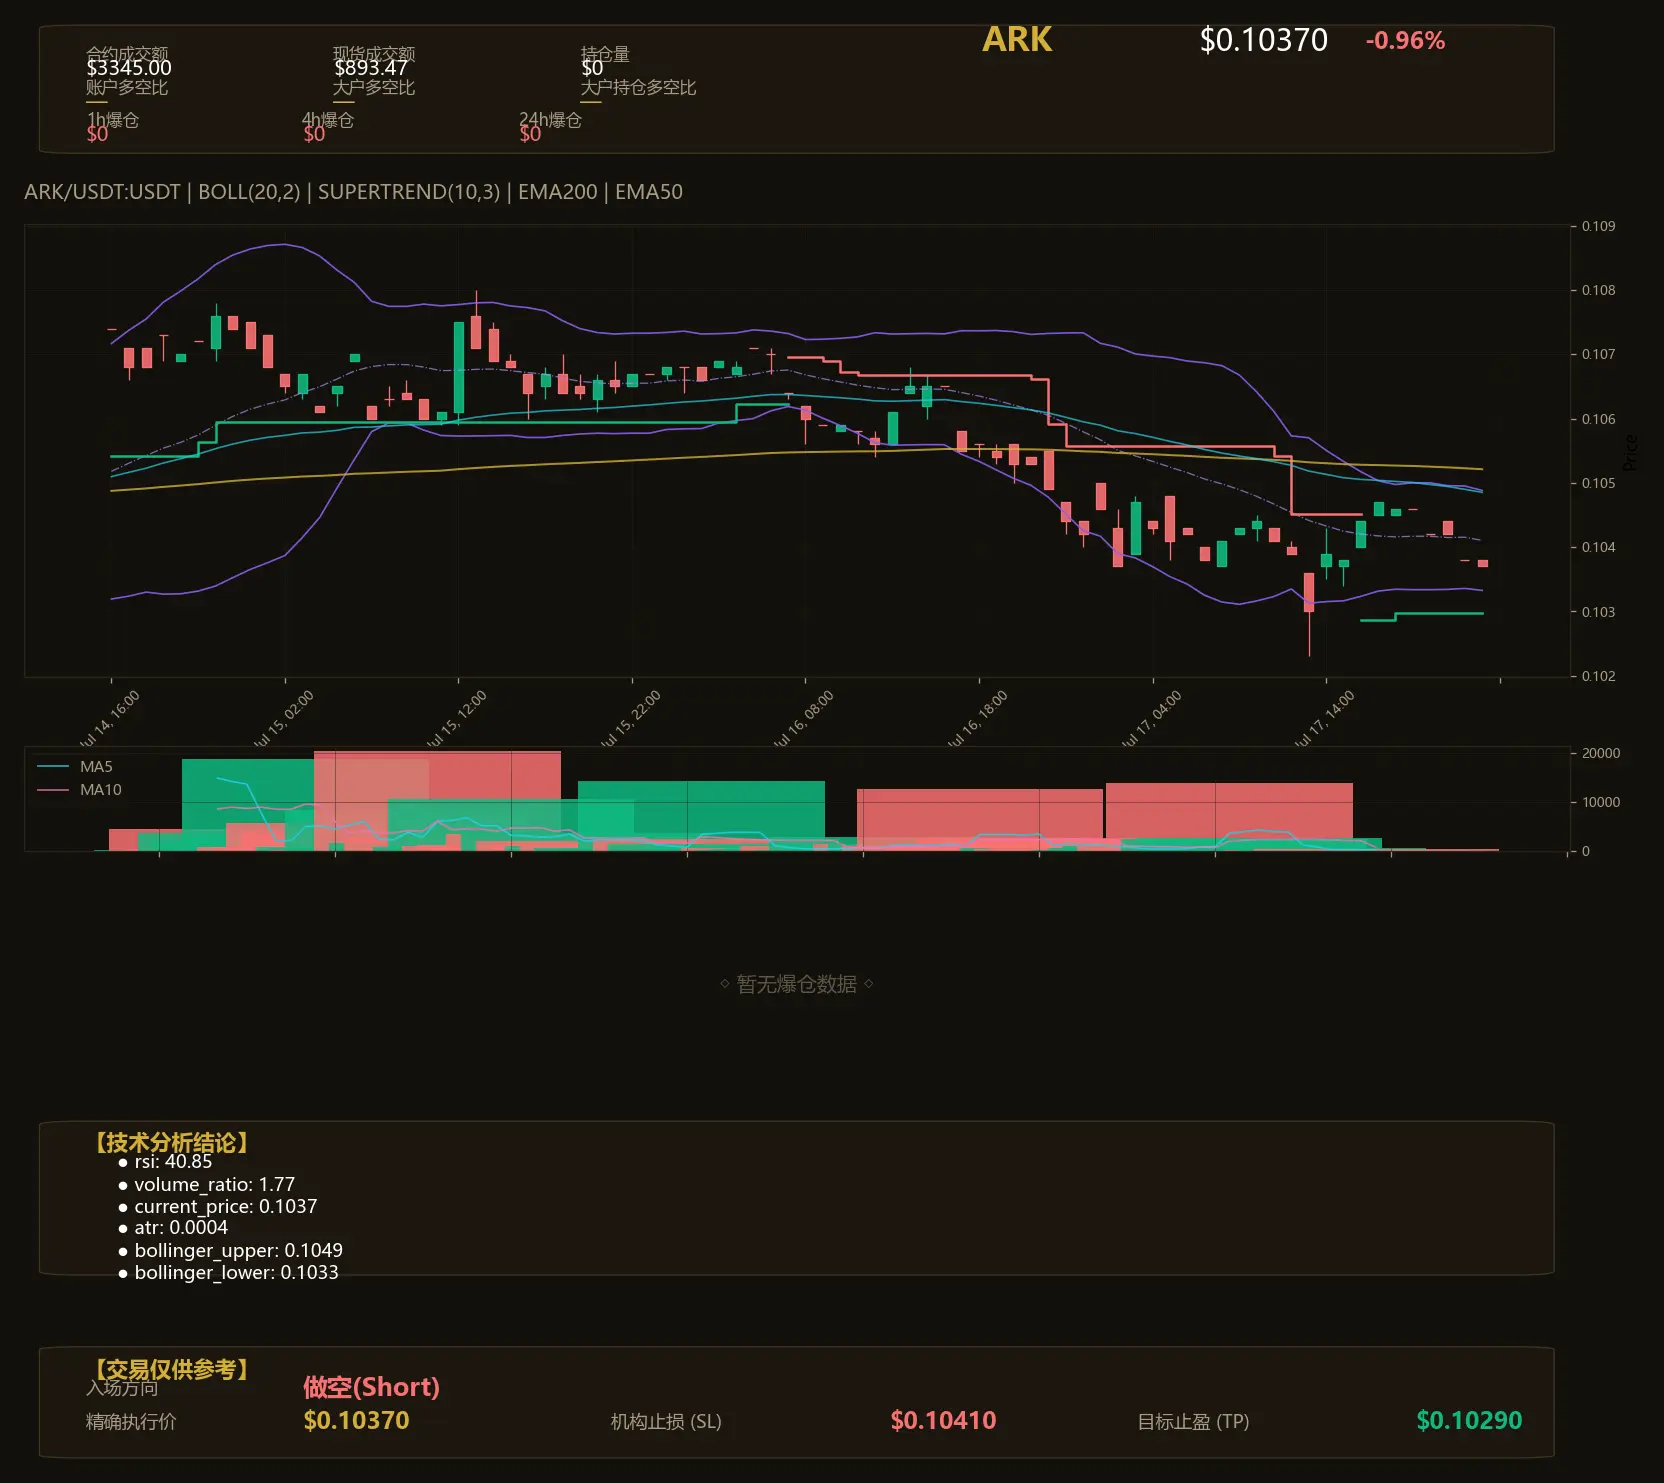Click the 0.109 price axis tick
The width and height of the screenshot is (1664, 1483).
(1598, 226)
